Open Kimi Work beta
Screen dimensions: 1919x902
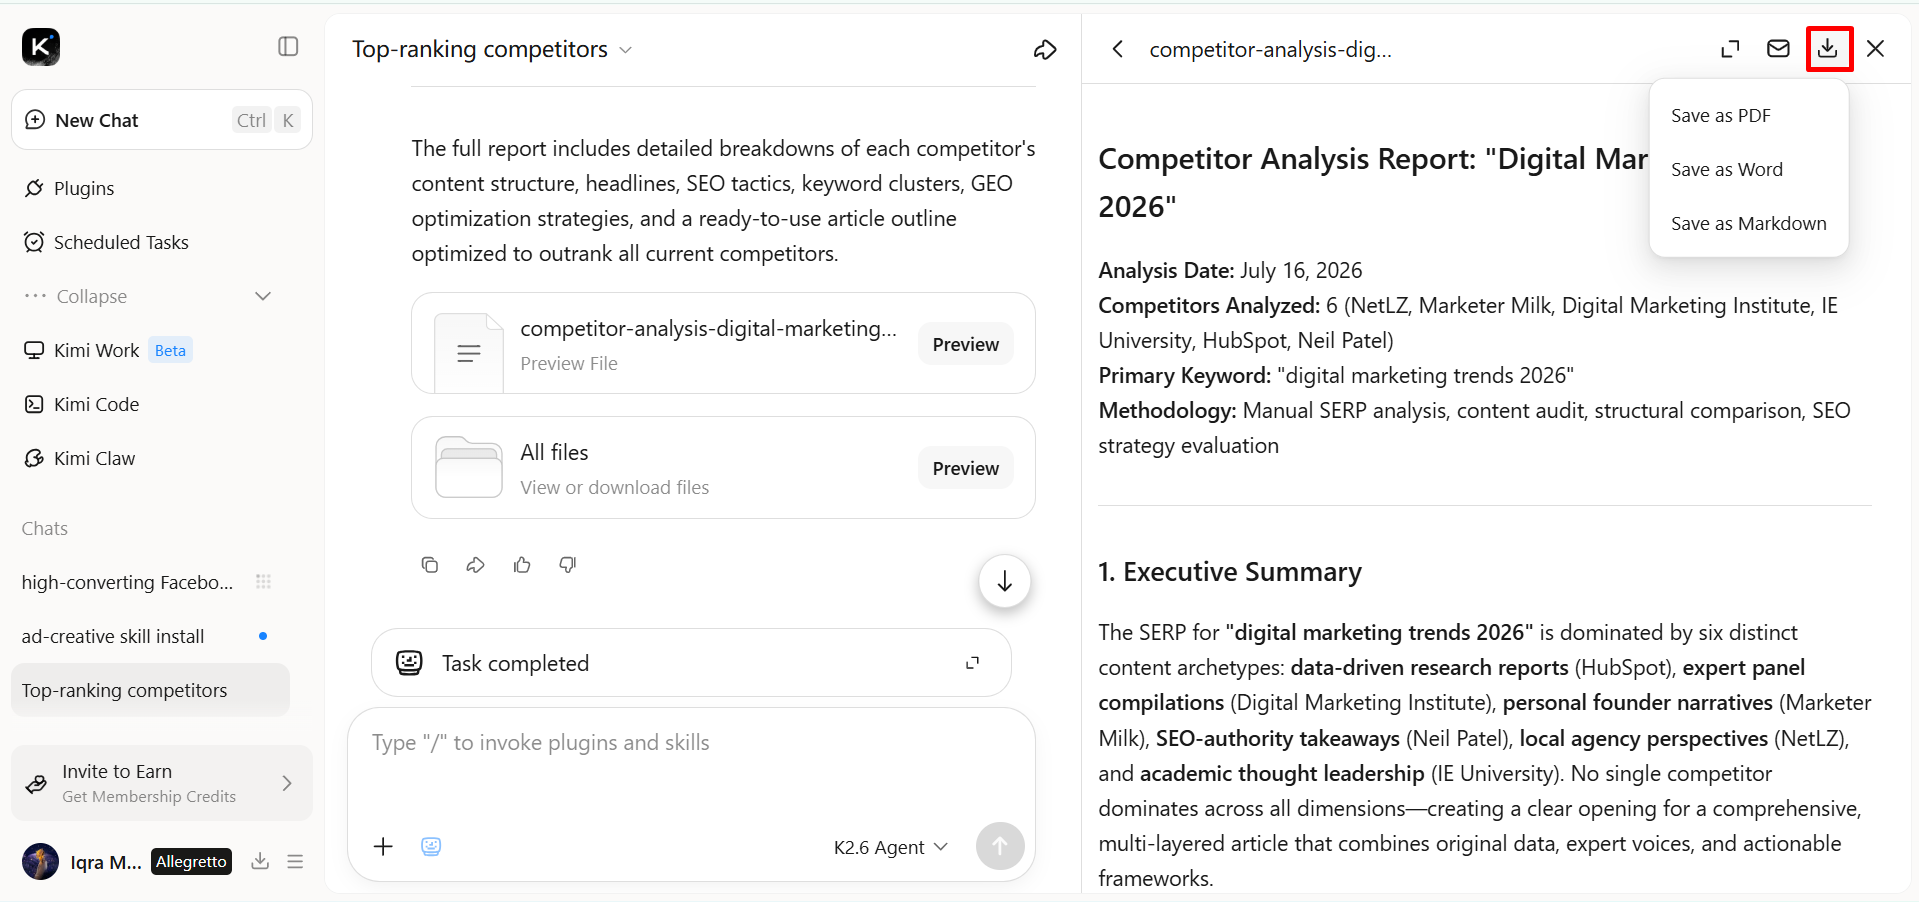coord(108,350)
